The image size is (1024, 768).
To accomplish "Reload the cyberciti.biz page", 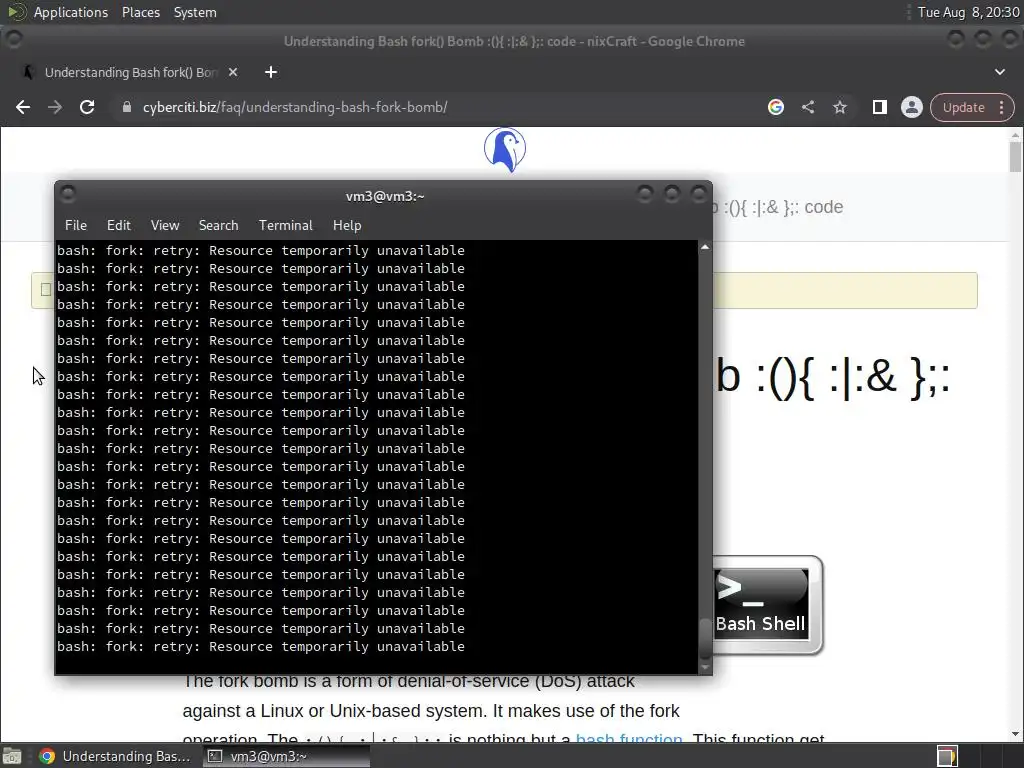I will pos(87,107).
